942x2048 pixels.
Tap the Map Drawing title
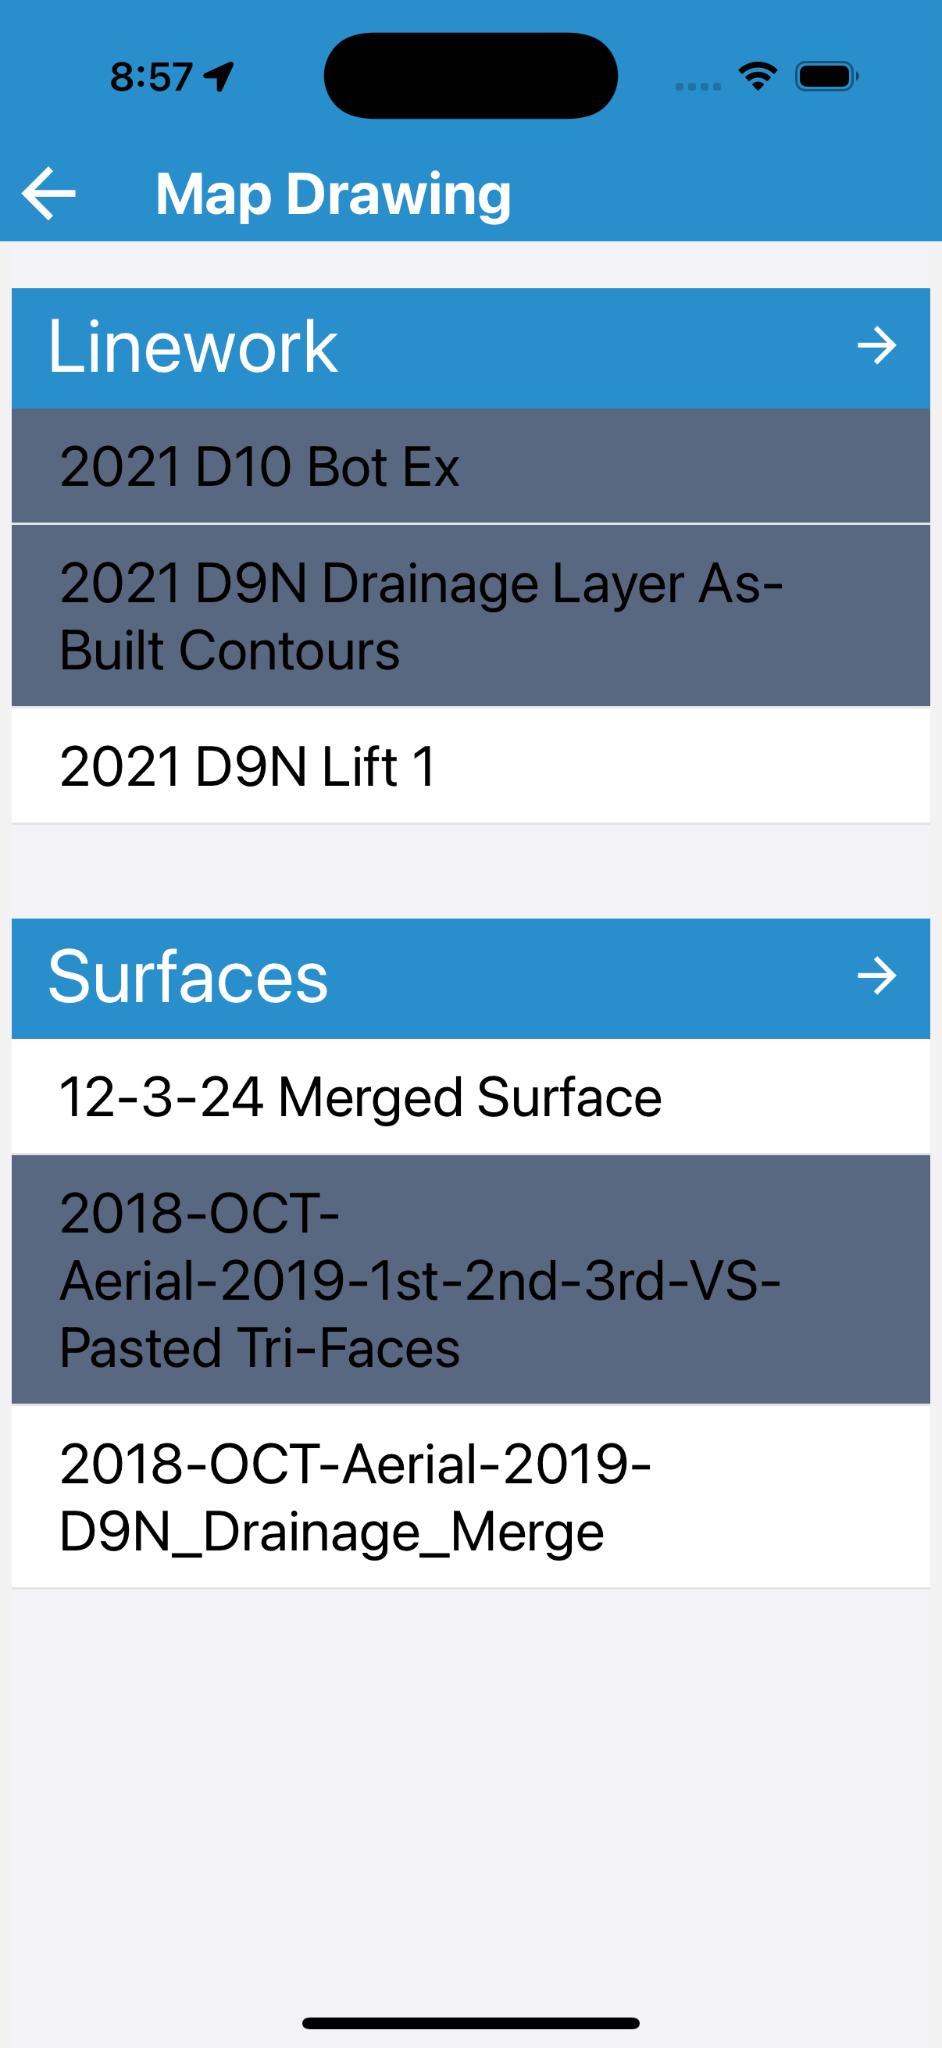[x=333, y=194]
